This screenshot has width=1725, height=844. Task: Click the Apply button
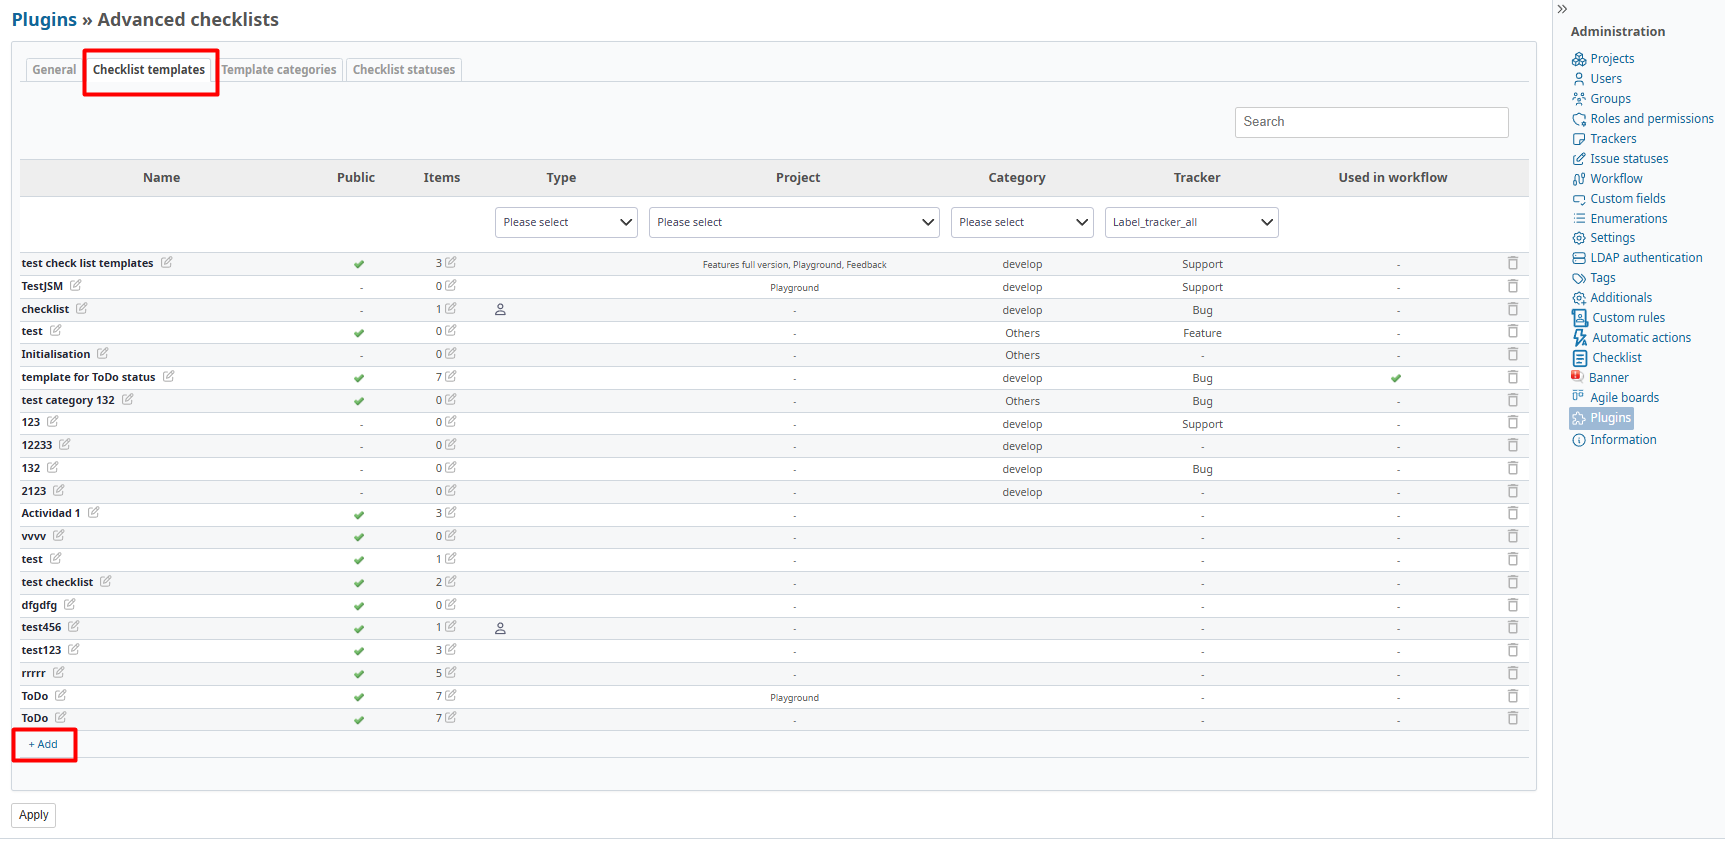[x=33, y=815]
